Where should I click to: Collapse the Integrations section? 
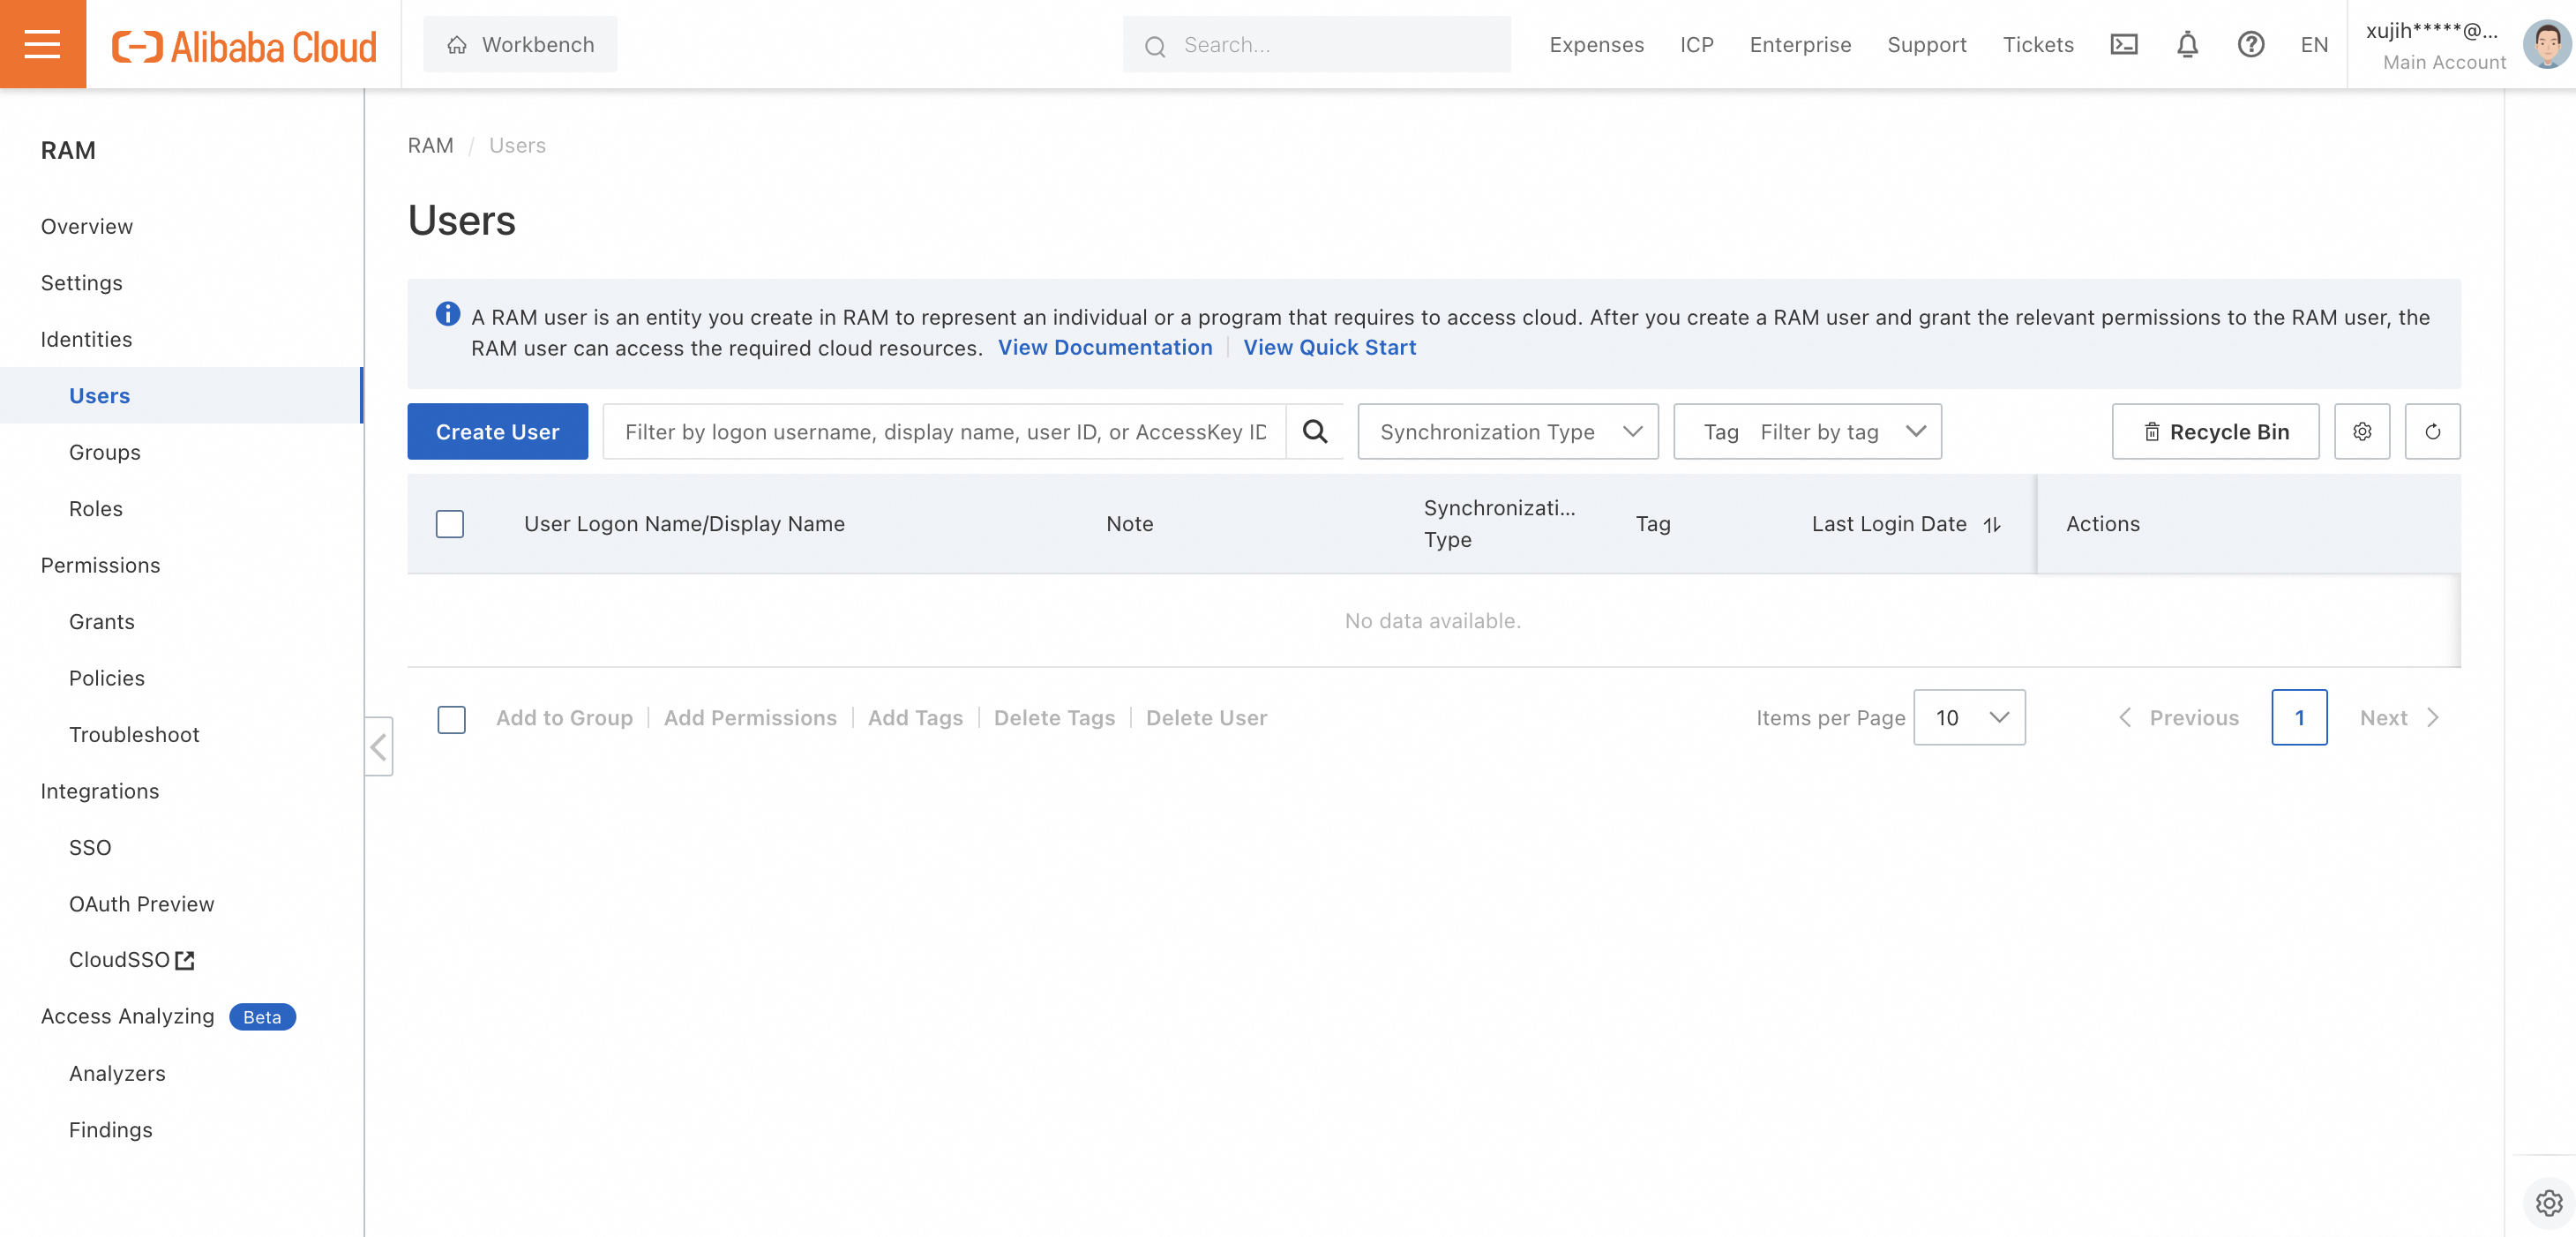[100, 791]
